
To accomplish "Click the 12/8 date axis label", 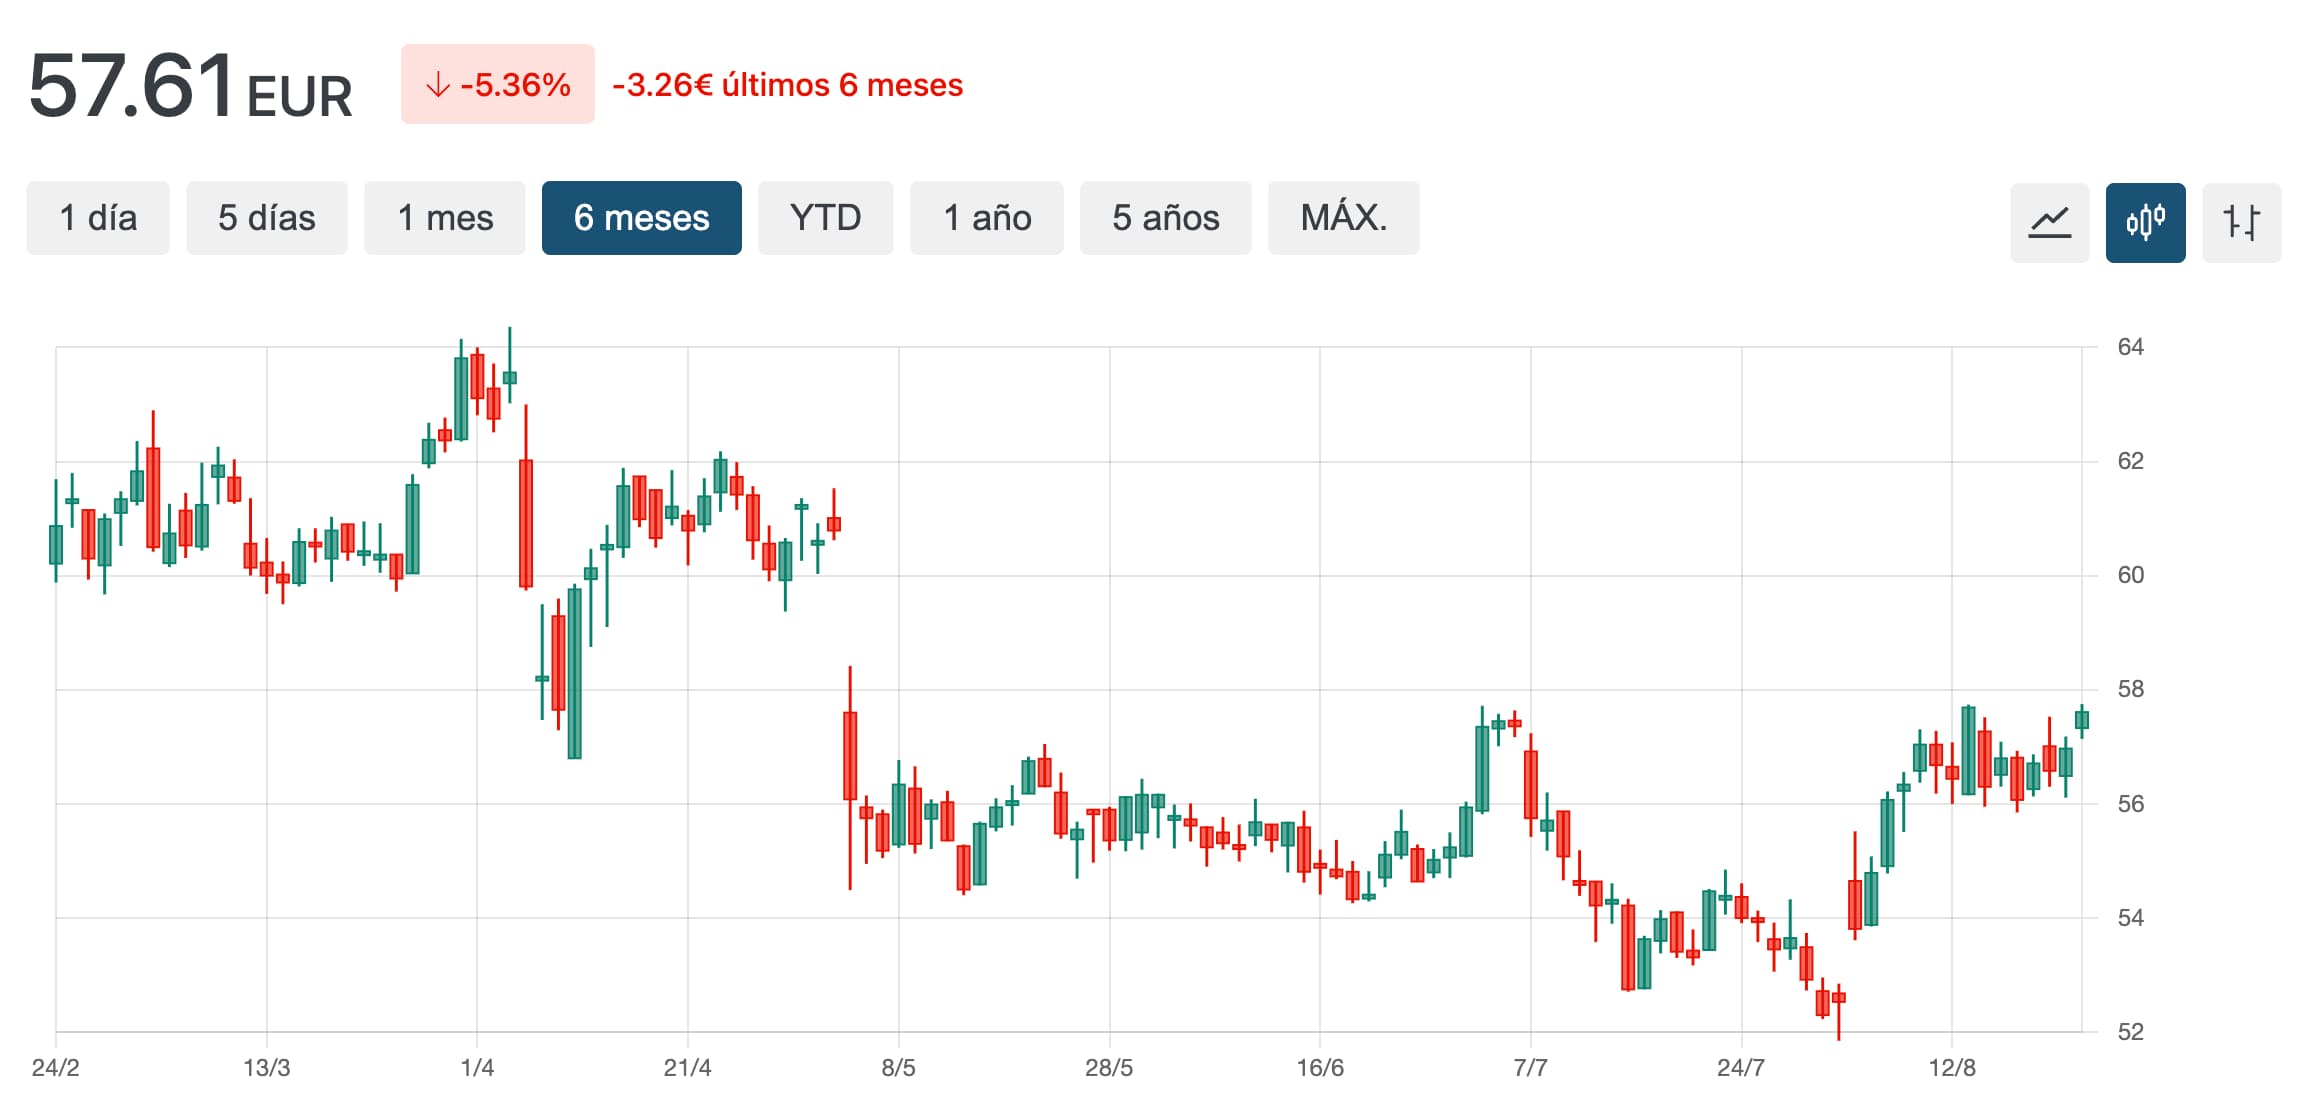I will point(1952,1067).
